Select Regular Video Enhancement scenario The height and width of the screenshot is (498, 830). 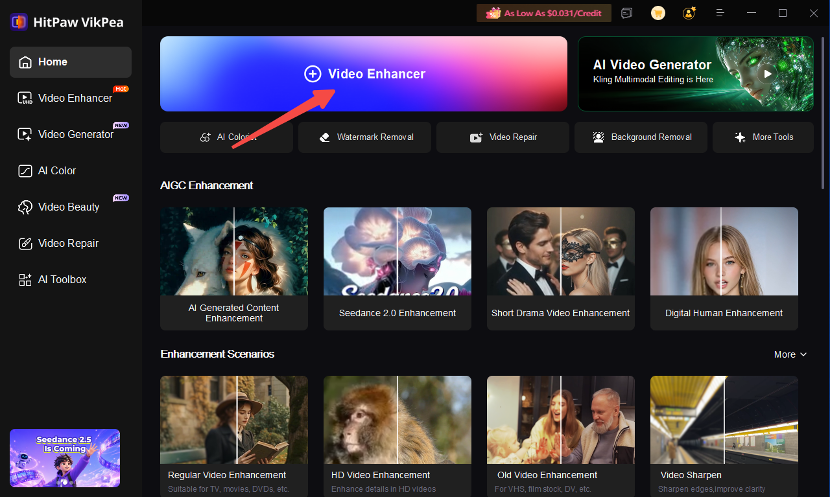click(x=234, y=436)
